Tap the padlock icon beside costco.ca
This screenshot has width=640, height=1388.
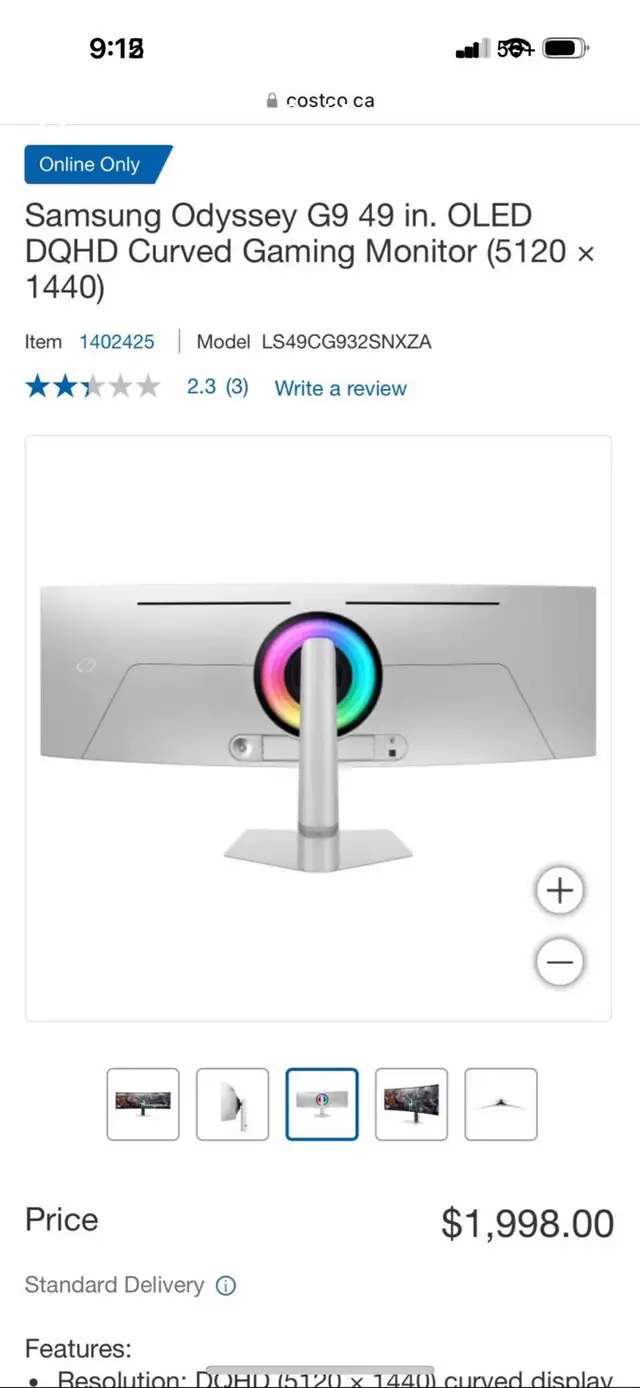(272, 101)
